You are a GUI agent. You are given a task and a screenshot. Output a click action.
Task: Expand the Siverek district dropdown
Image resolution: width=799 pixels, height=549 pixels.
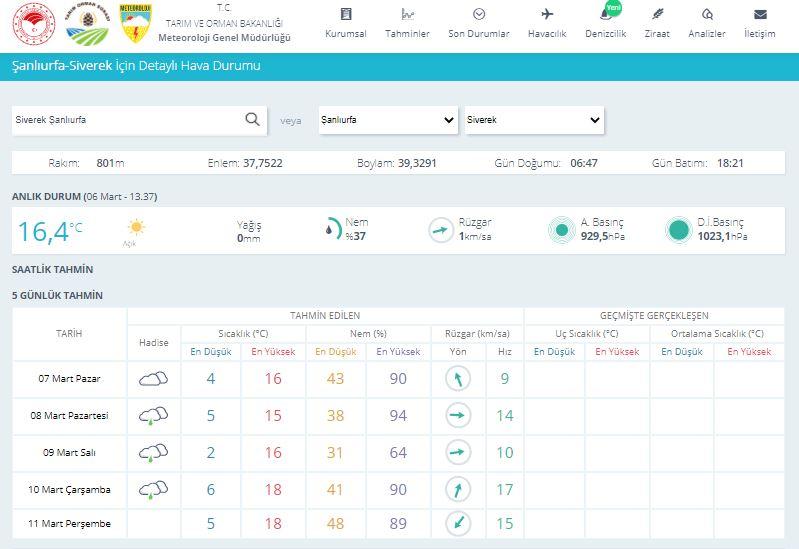pyautogui.click(x=534, y=120)
